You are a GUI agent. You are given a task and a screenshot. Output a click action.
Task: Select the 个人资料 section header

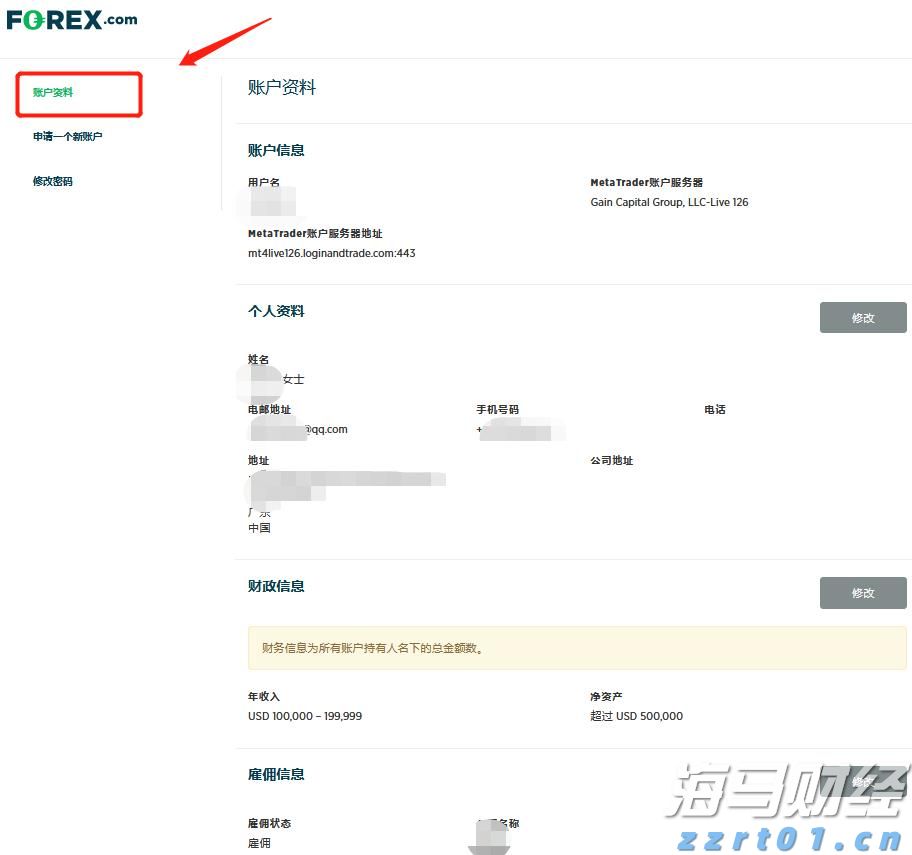pyautogui.click(x=276, y=311)
